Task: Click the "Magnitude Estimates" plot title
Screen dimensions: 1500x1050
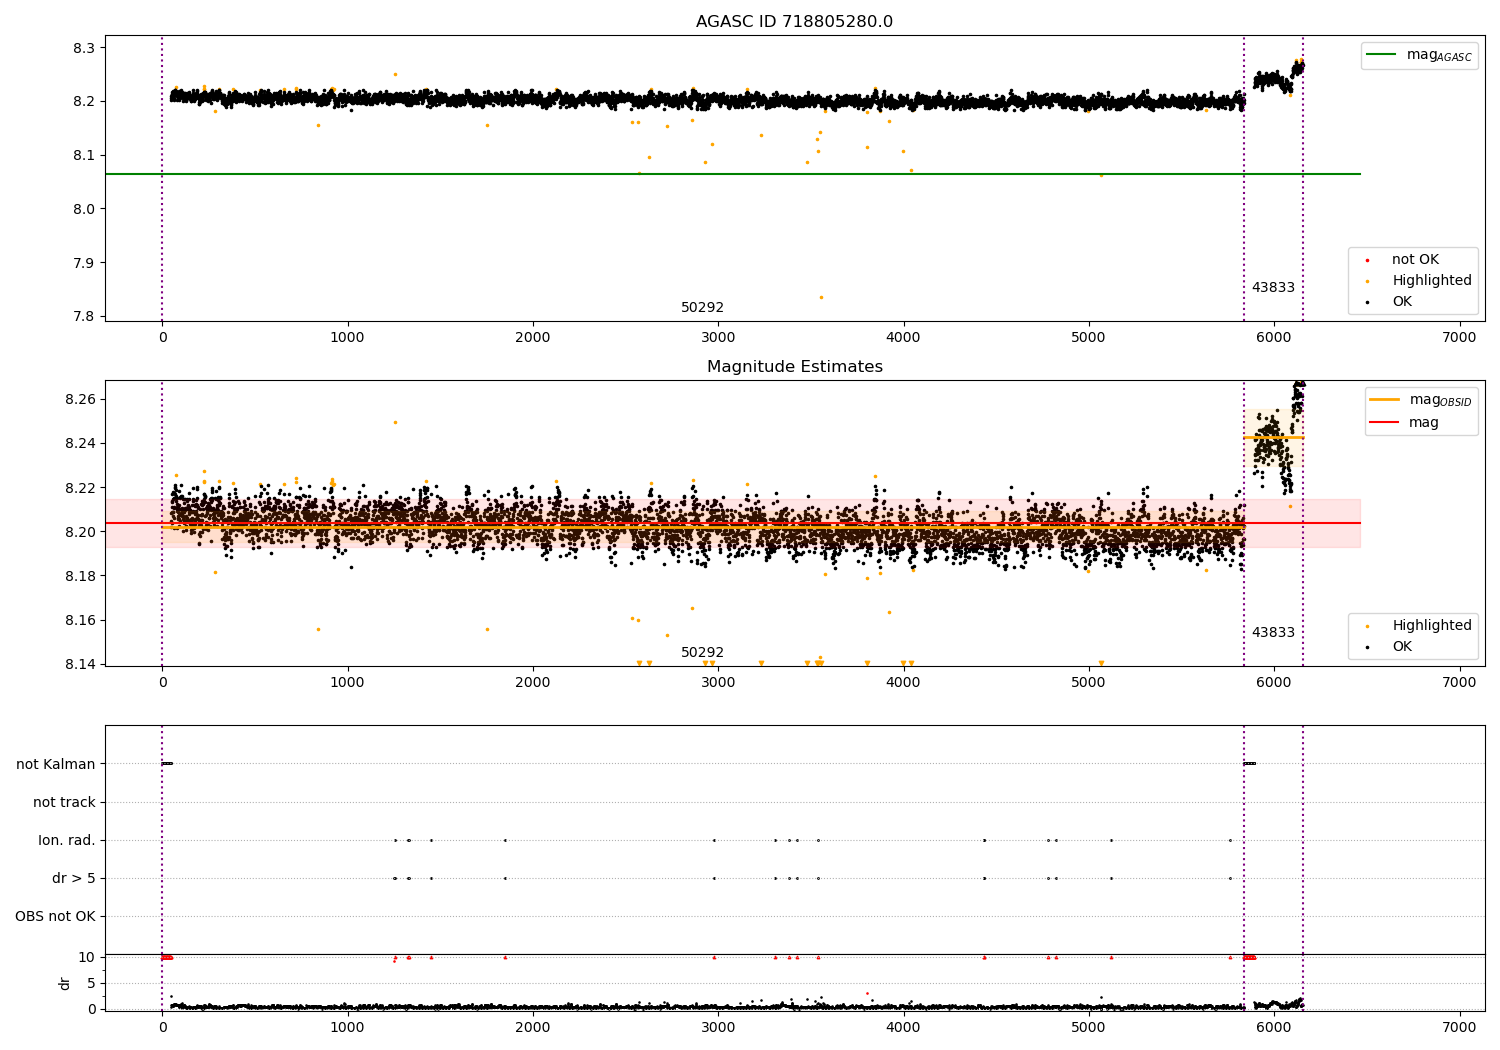Action: click(794, 367)
